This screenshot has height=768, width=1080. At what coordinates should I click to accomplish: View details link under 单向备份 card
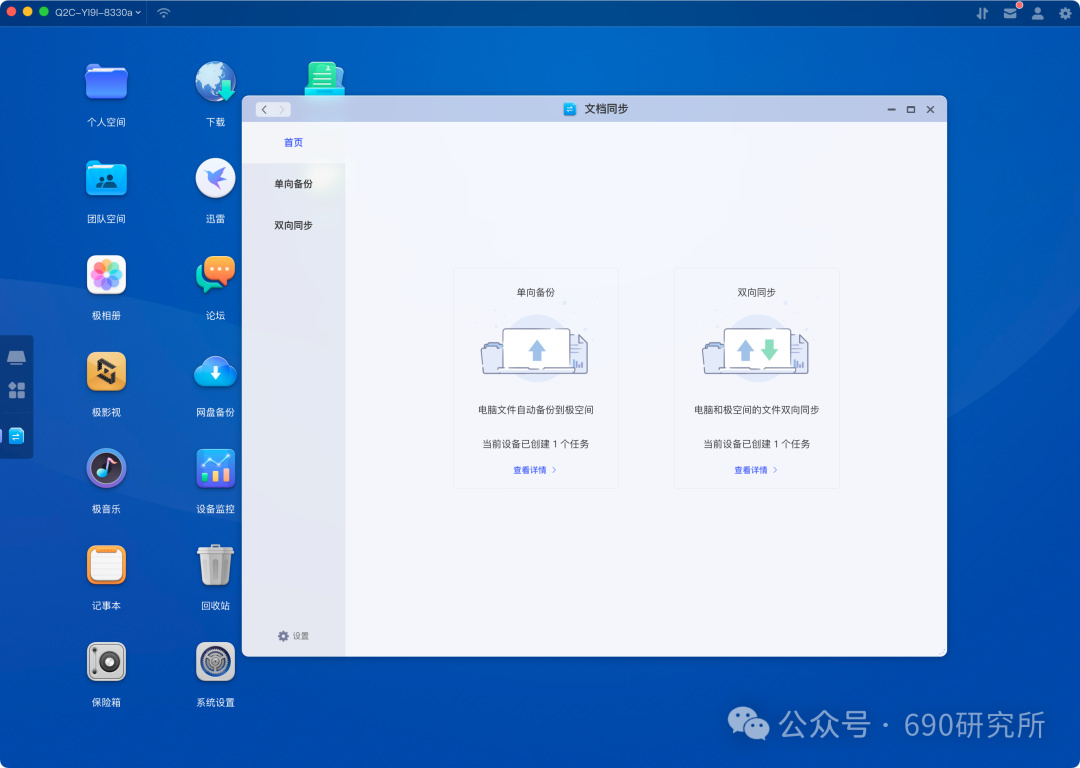[x=534, y=470]
